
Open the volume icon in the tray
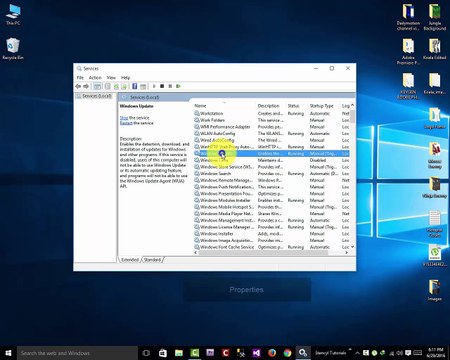click(x=399, y=353)
